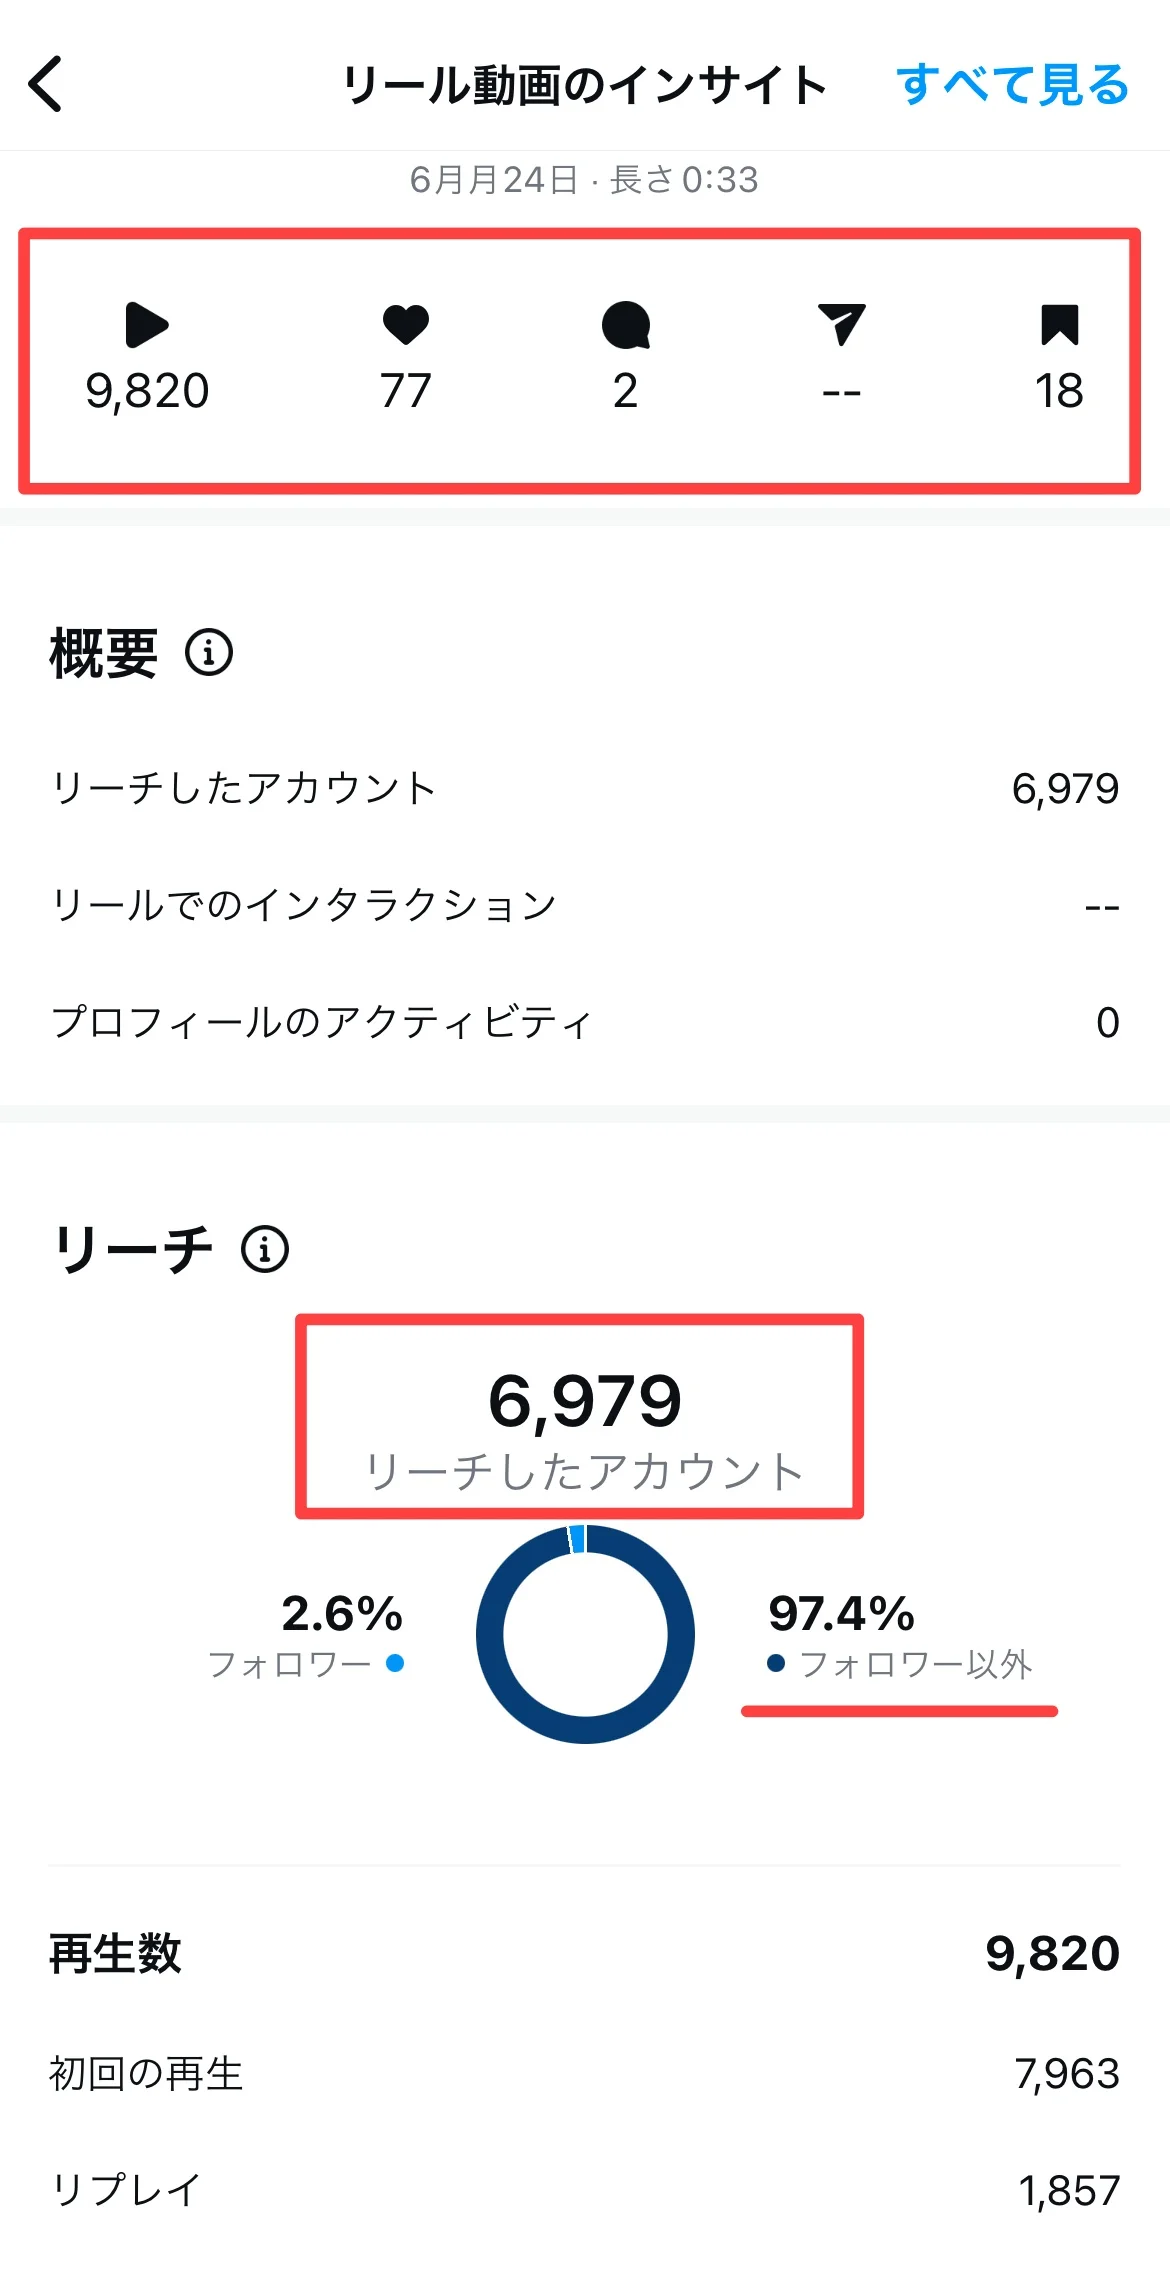
Task: Tap the large 6,979 reach number
Action: click(x=584, y=1400)
